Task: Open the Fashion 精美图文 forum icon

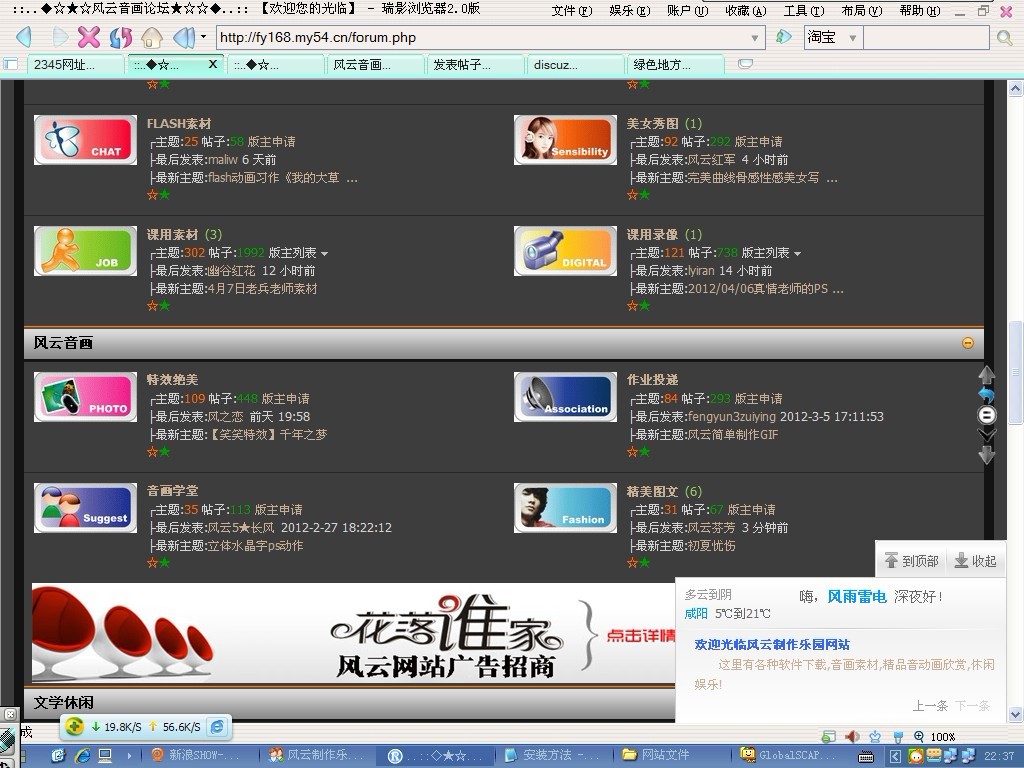Action: click(x=566, y=508)
